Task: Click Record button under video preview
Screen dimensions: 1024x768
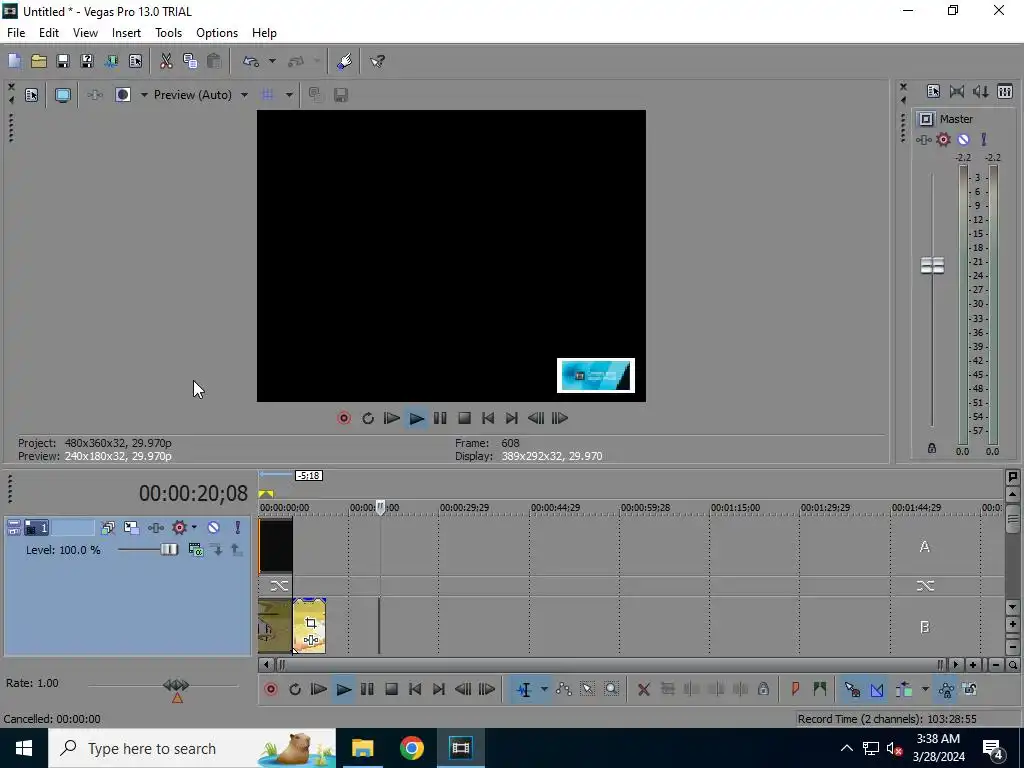Action: 344,418
